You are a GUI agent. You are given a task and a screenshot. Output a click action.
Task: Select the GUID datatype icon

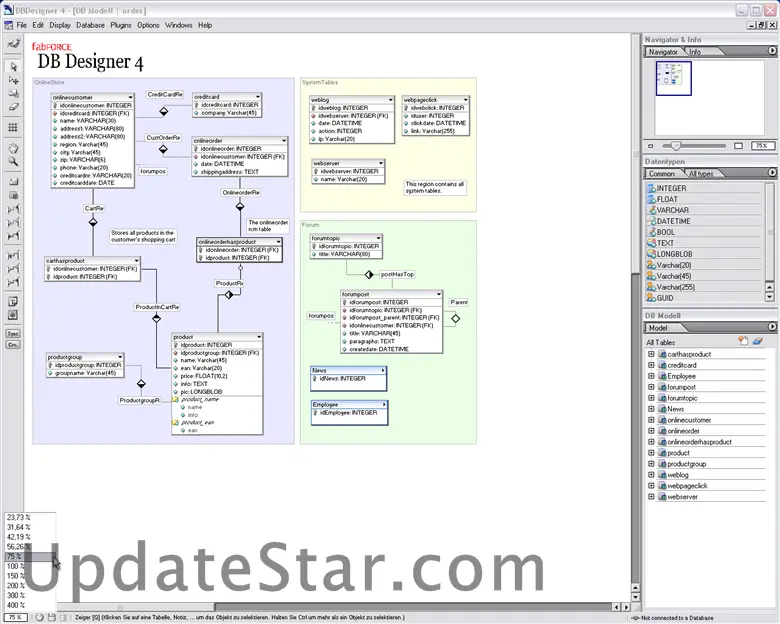[651, 298]
